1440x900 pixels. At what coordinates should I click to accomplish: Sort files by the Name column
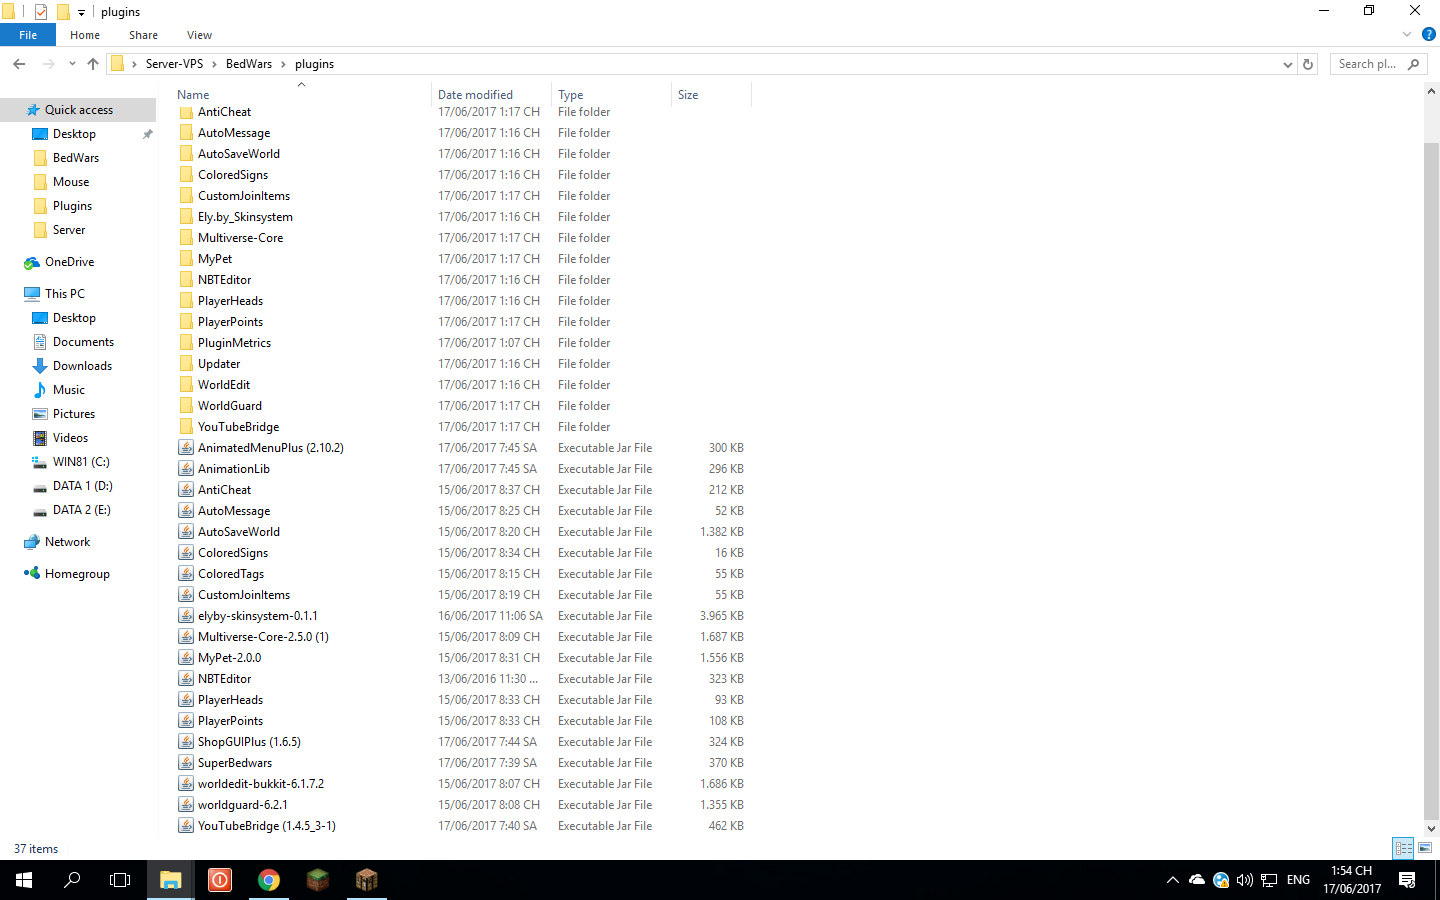(303, 95)
